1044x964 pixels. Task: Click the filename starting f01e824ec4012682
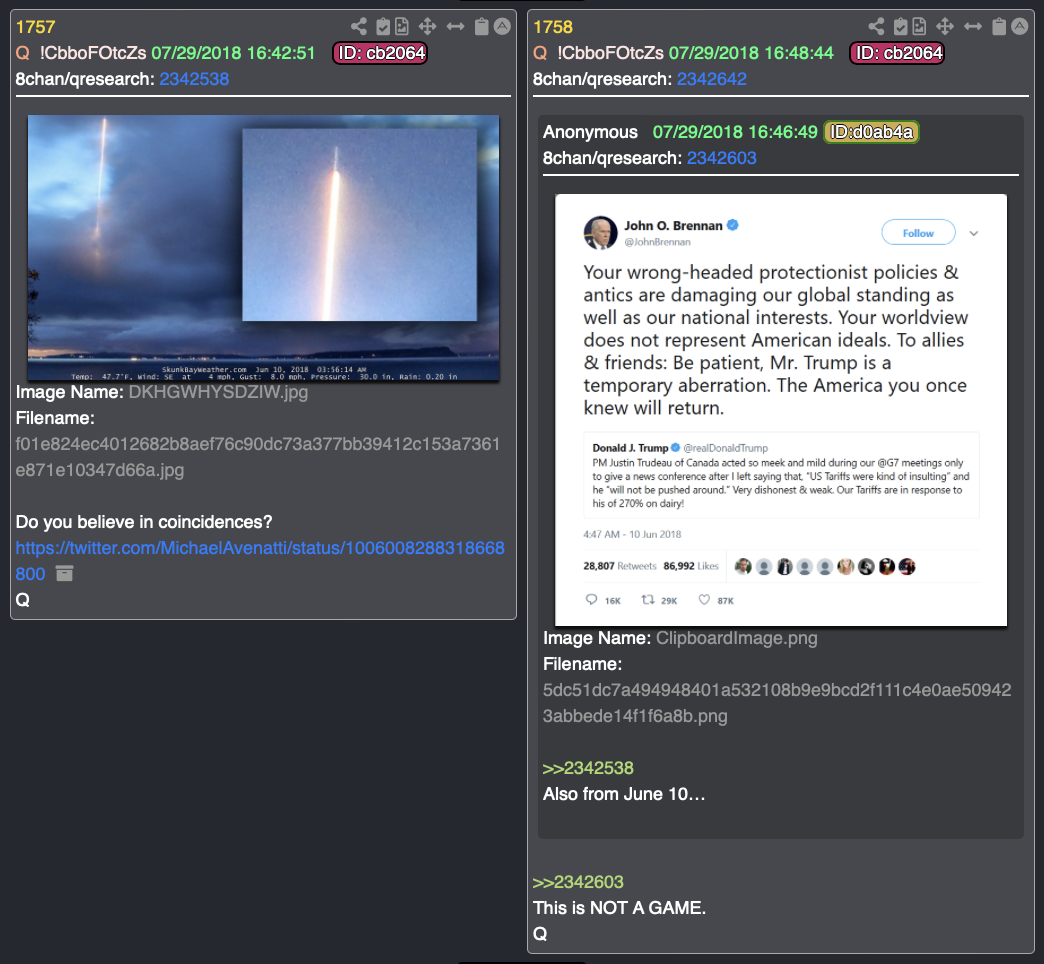point(258,457)
